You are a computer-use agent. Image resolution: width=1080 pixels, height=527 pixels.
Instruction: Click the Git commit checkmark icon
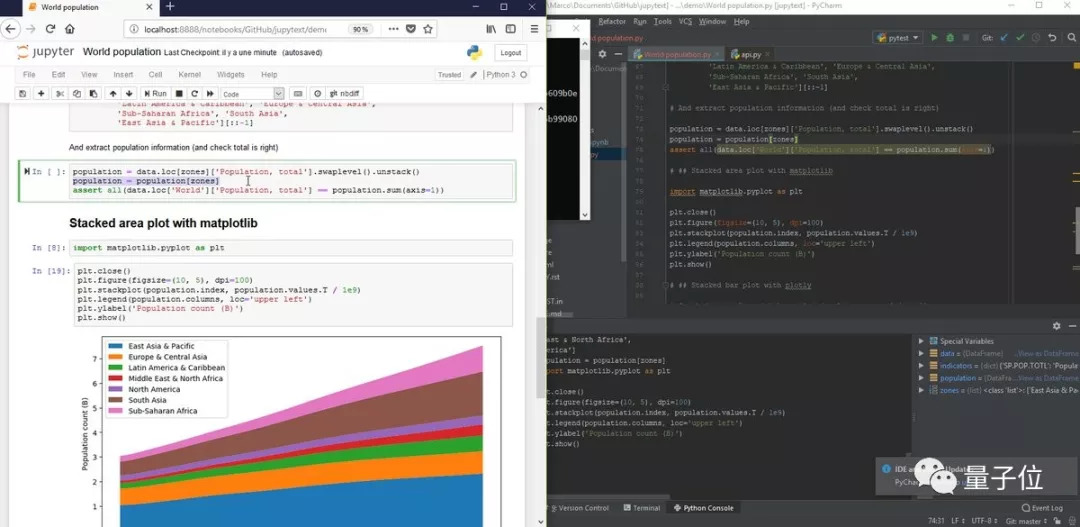(x=1021, y=38)
